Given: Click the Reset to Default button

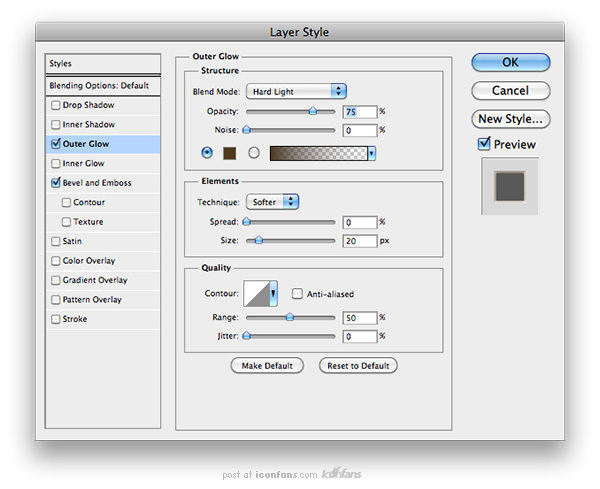Looking at the screenshot, I should (358, 366).
